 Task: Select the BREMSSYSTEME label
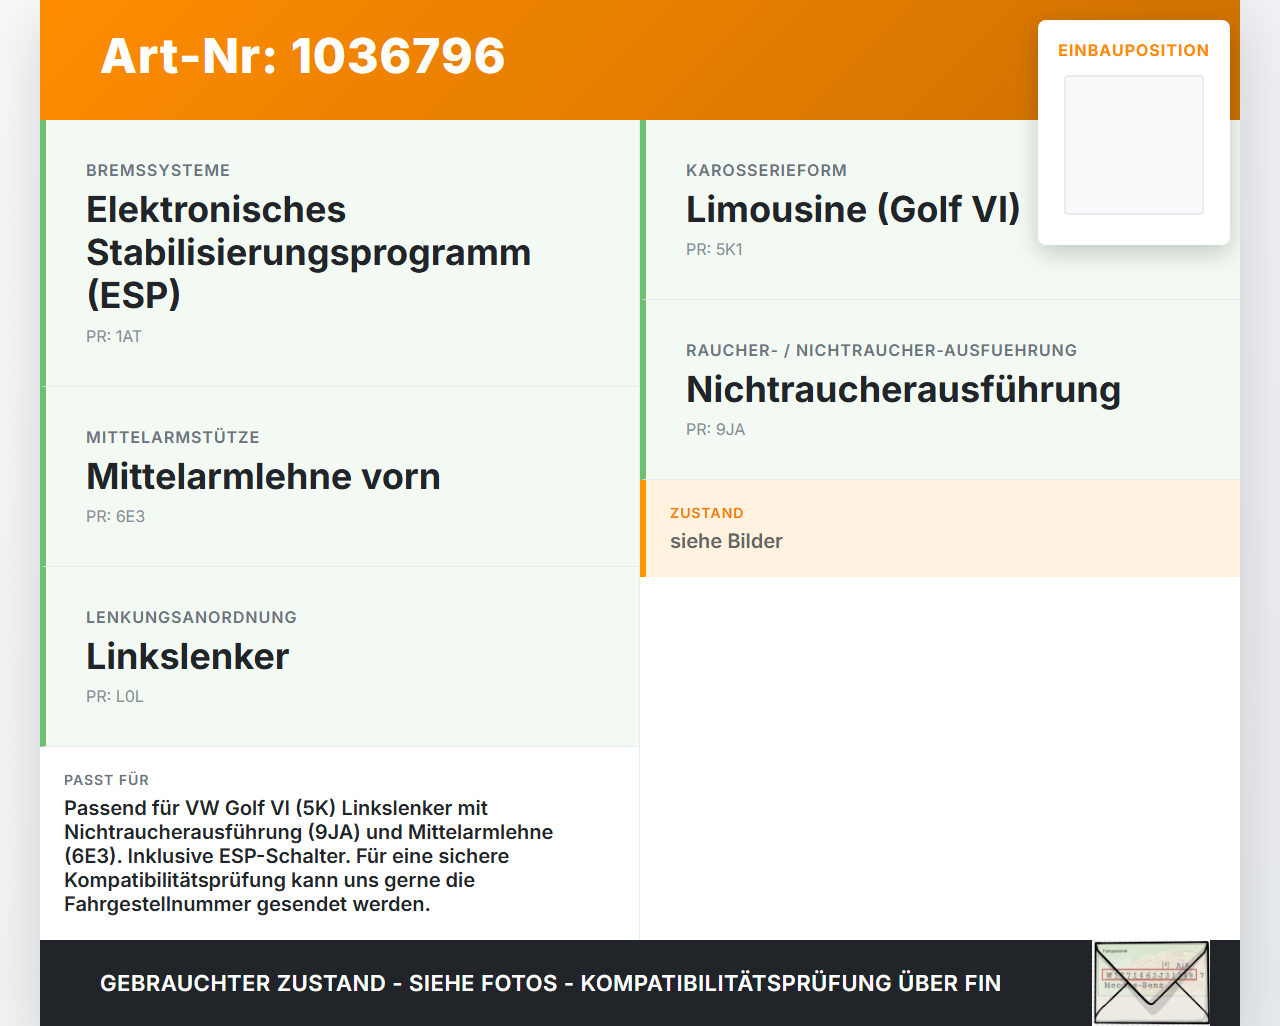[x=158, y=171]
